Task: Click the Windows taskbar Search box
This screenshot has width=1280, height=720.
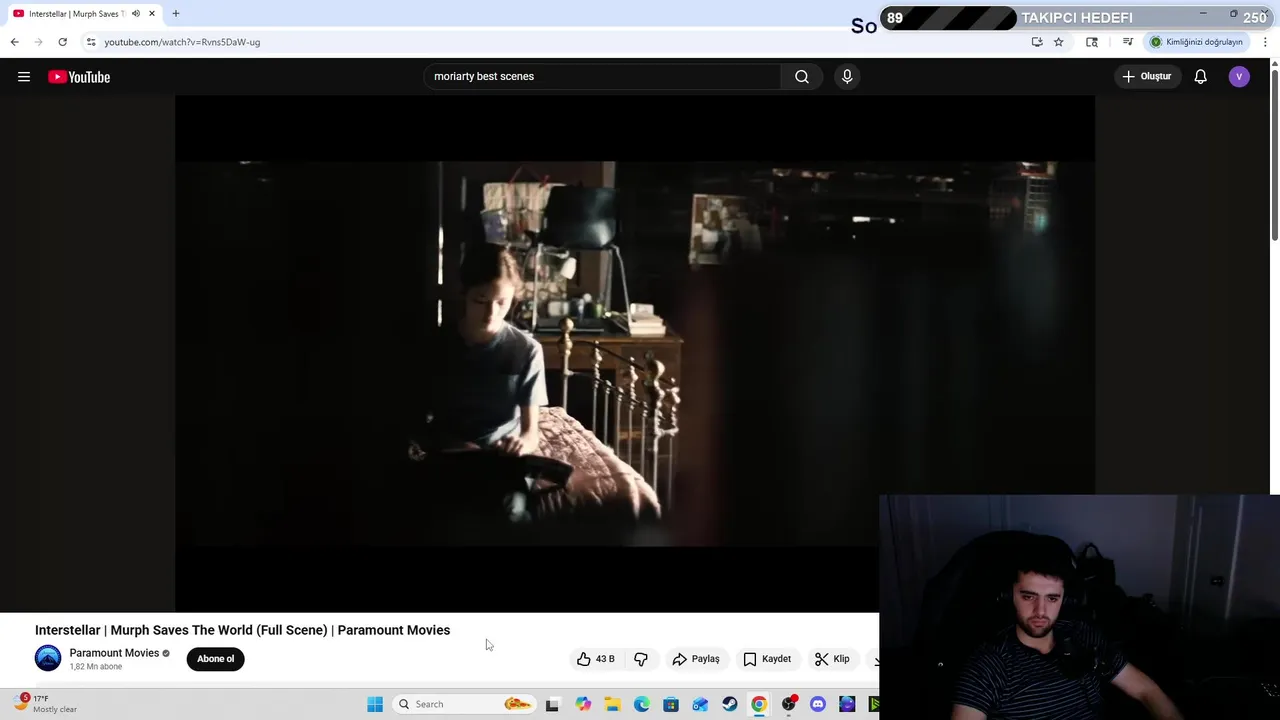Action: [464, 704]
